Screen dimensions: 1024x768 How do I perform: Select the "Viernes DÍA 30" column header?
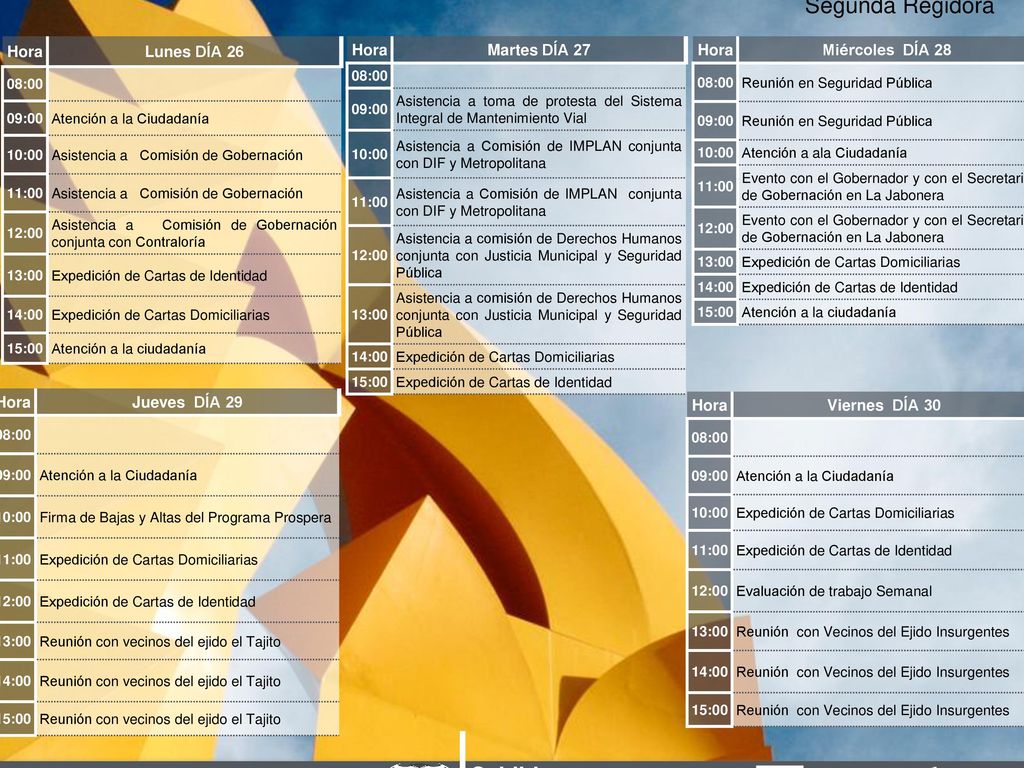pyautogui.click(x=879, y=405)
